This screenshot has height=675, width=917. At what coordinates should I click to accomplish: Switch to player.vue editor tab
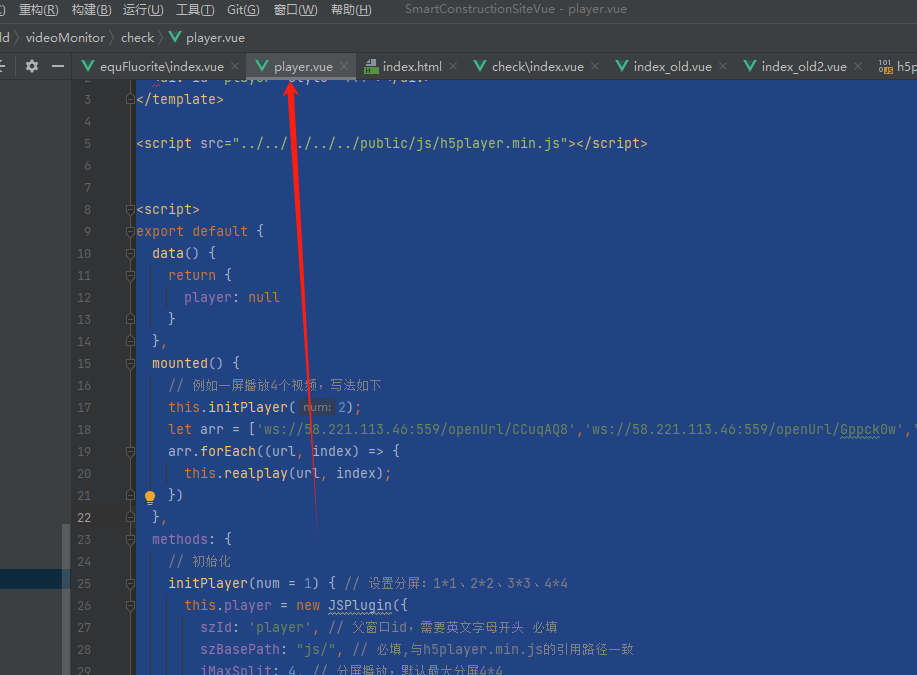point(303,67)
